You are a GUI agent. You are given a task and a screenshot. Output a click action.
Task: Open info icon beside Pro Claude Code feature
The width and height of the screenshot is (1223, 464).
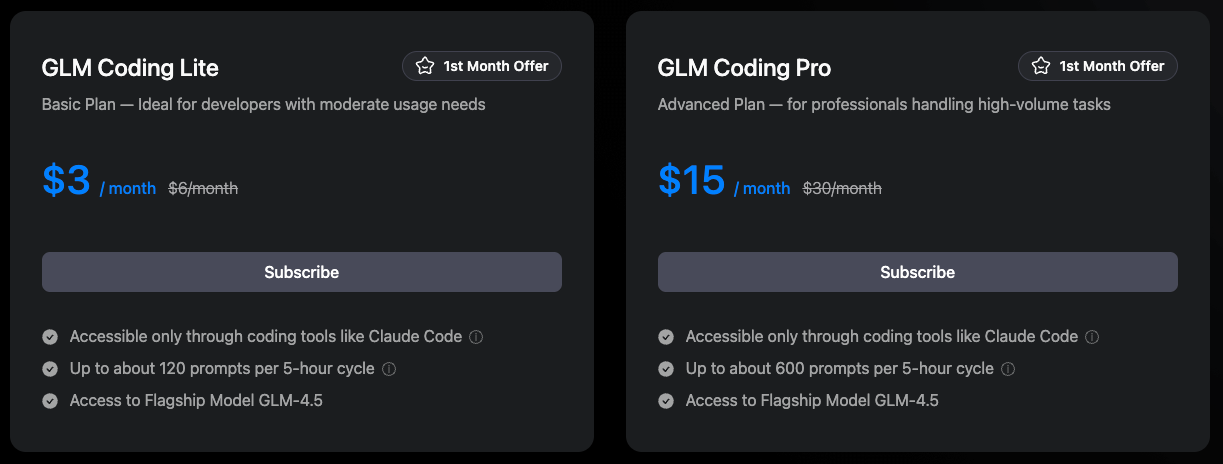1092,337
